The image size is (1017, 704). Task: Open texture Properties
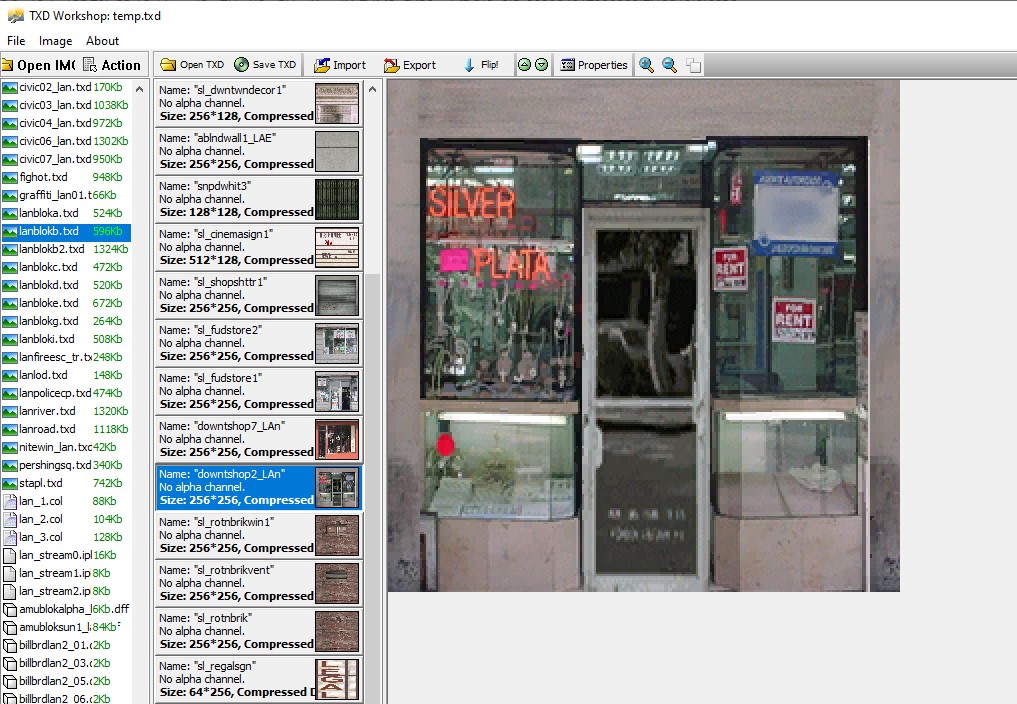click(x=593, y=65)
